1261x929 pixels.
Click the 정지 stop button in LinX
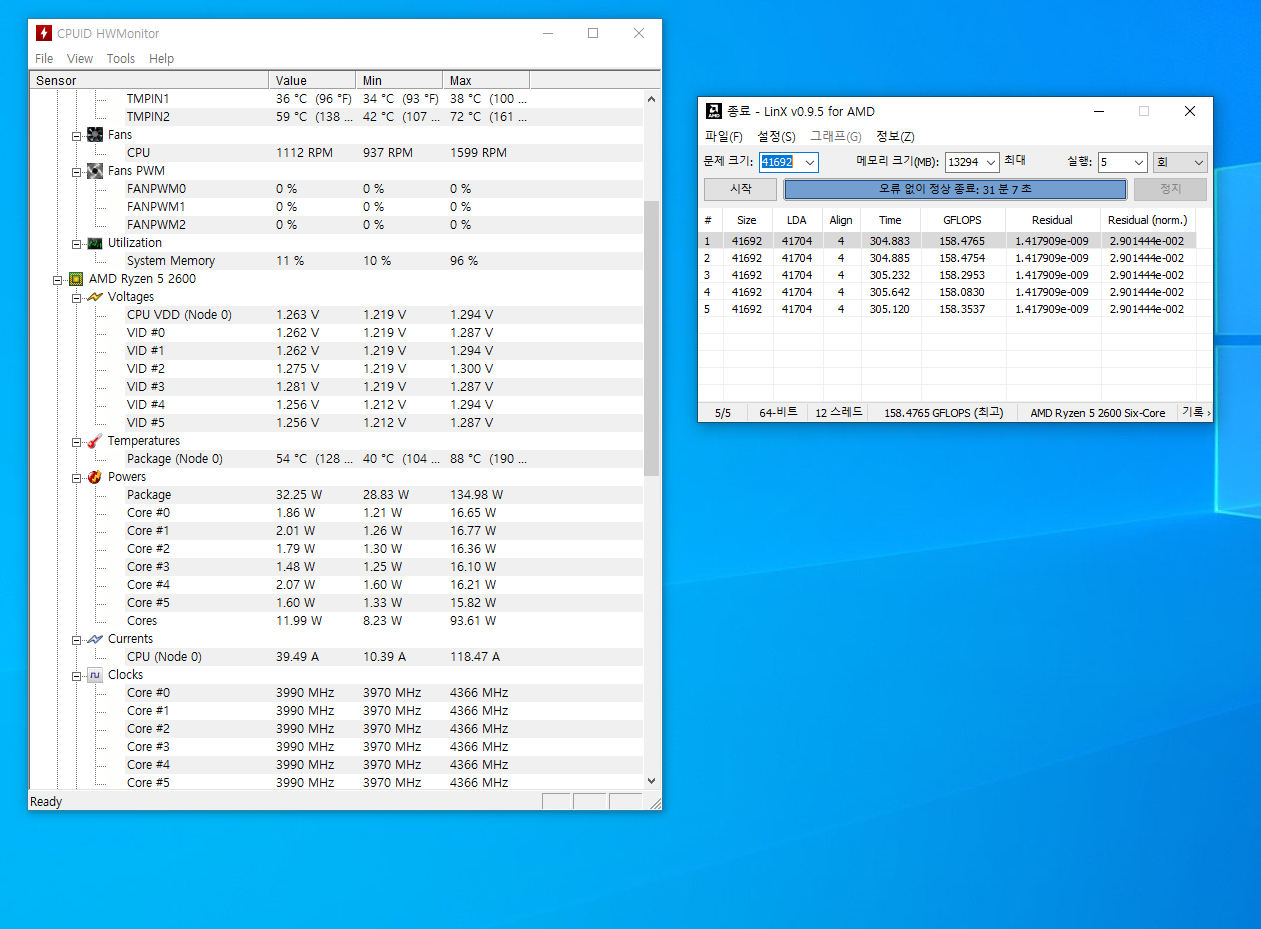click(x=1170, y=189)
